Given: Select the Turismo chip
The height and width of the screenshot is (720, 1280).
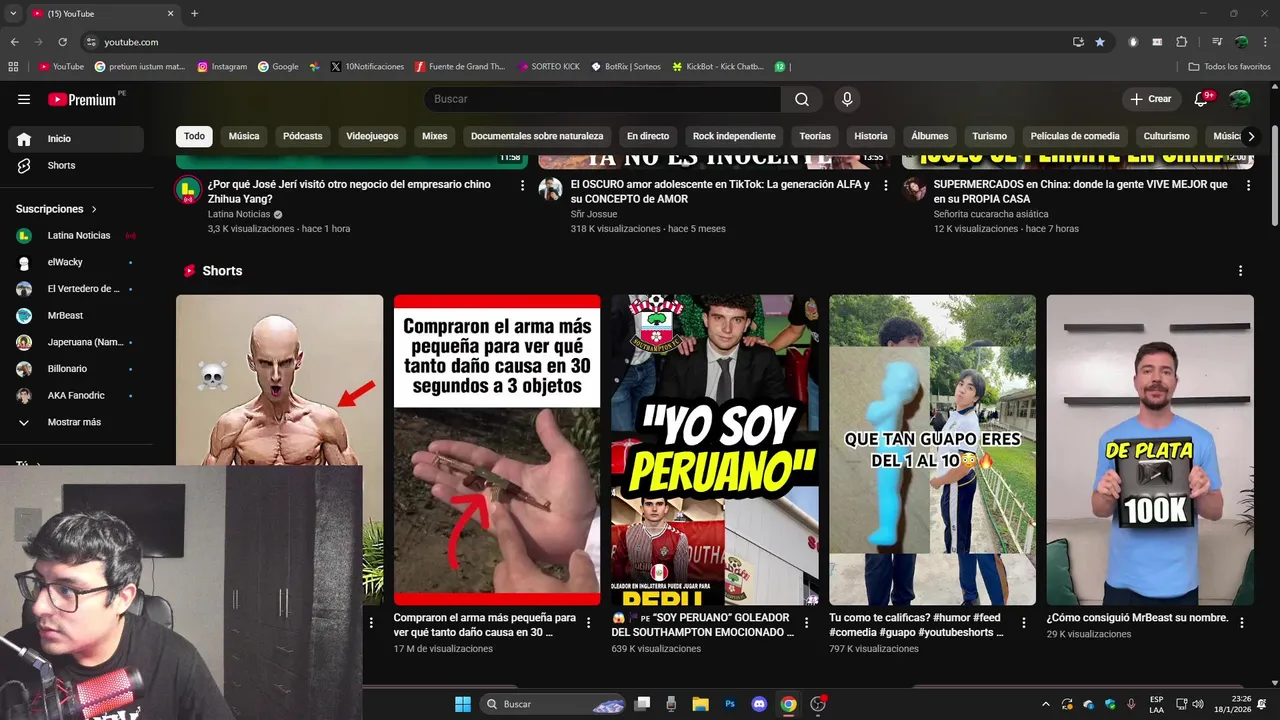Looking at the screenshot, I should pos(990,136).
